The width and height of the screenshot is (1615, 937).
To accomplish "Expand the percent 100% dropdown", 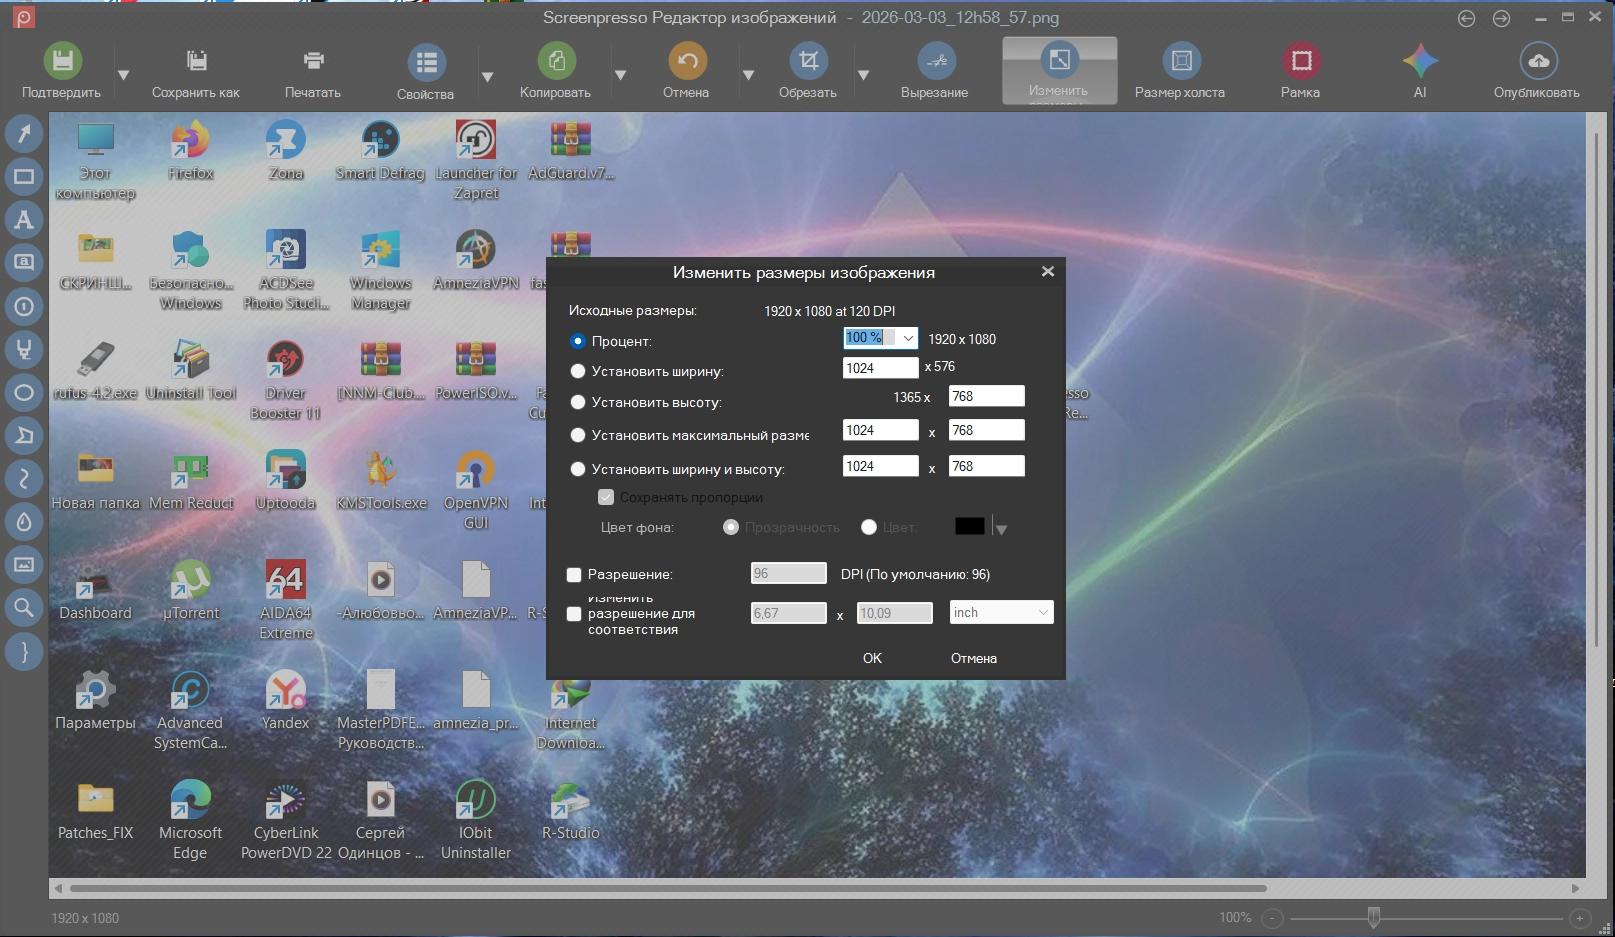I will 907,339.
